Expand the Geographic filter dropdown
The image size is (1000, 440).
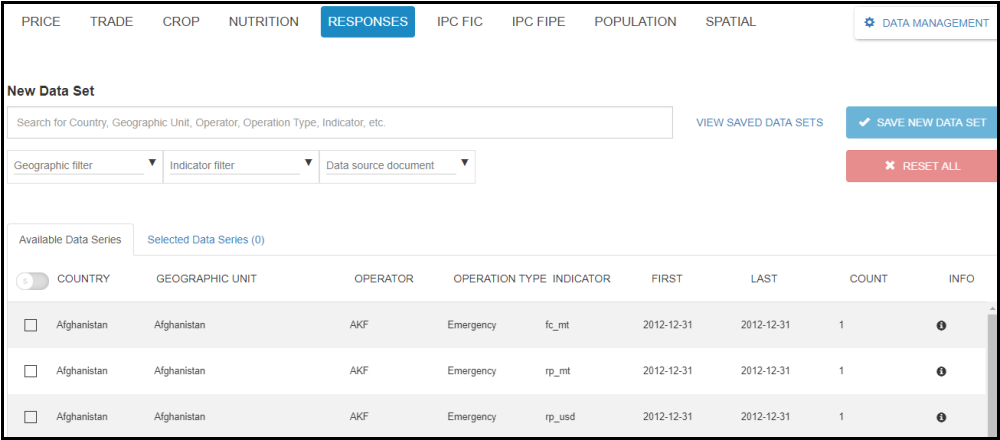85,165
